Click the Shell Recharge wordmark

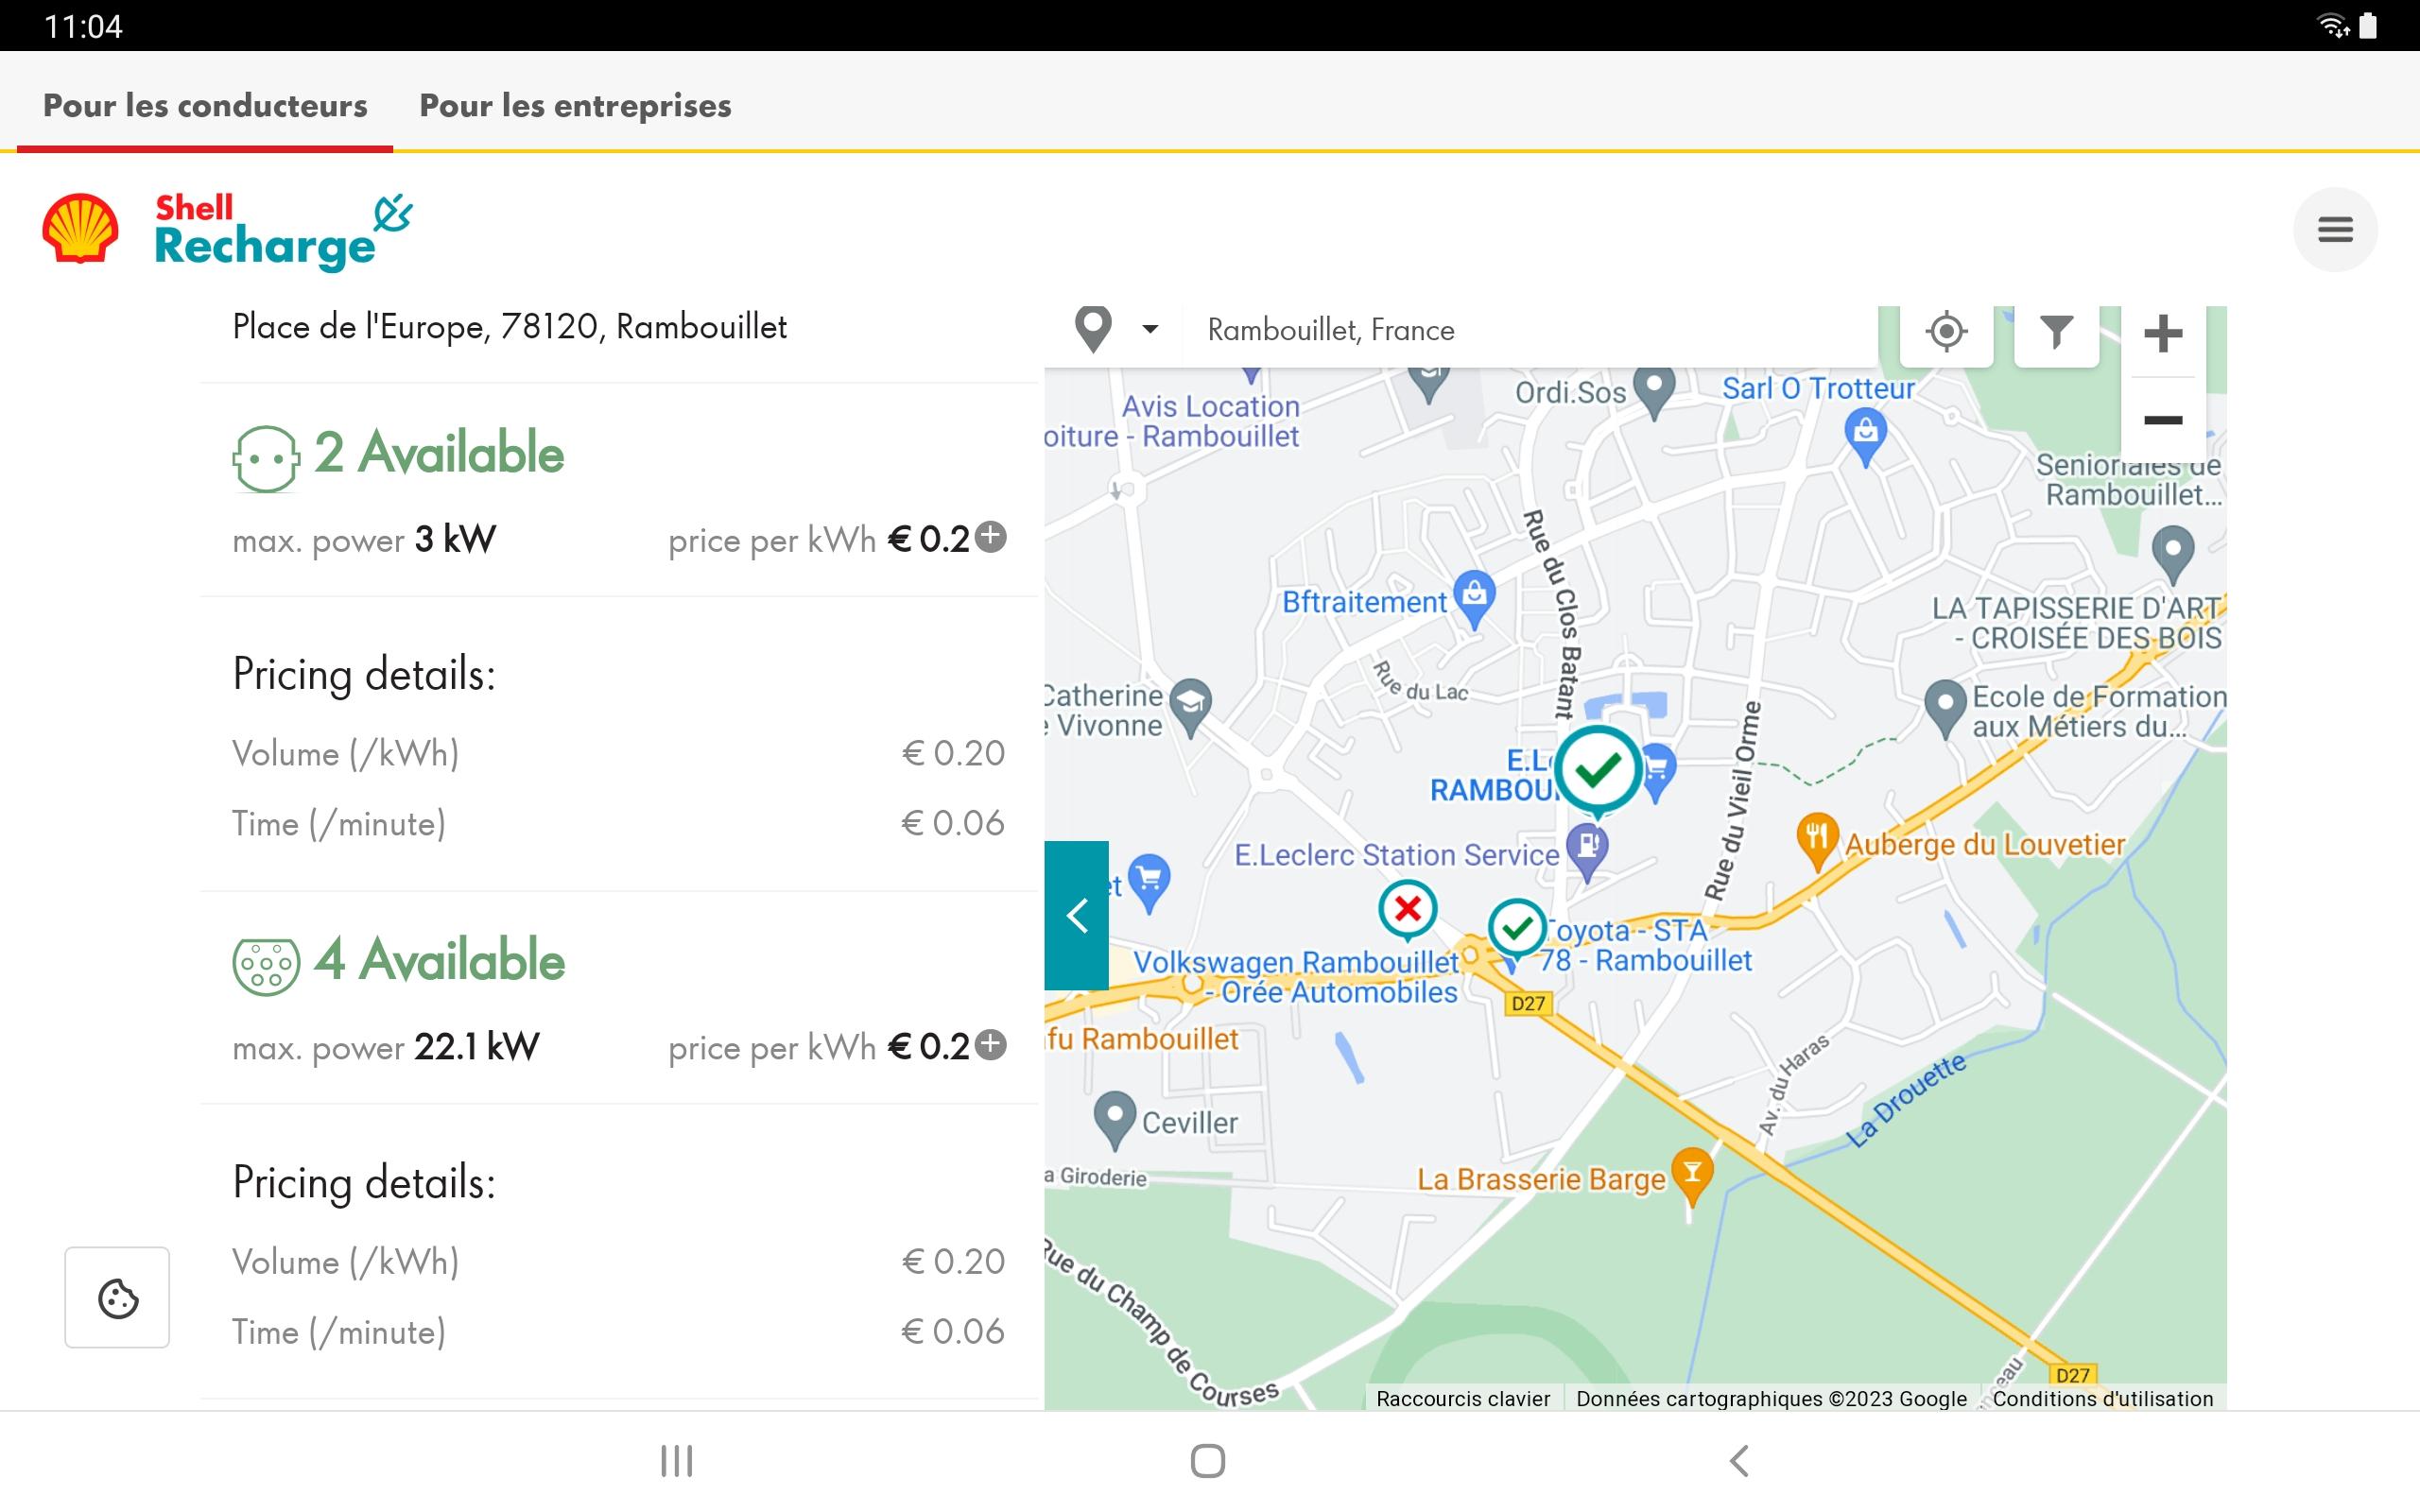[283, 232]
